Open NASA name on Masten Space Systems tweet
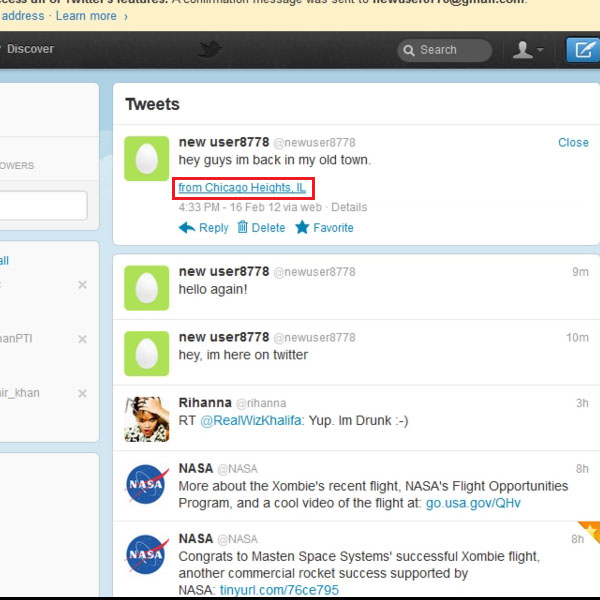This screenshot has height=600, width=600. [196, 539]
